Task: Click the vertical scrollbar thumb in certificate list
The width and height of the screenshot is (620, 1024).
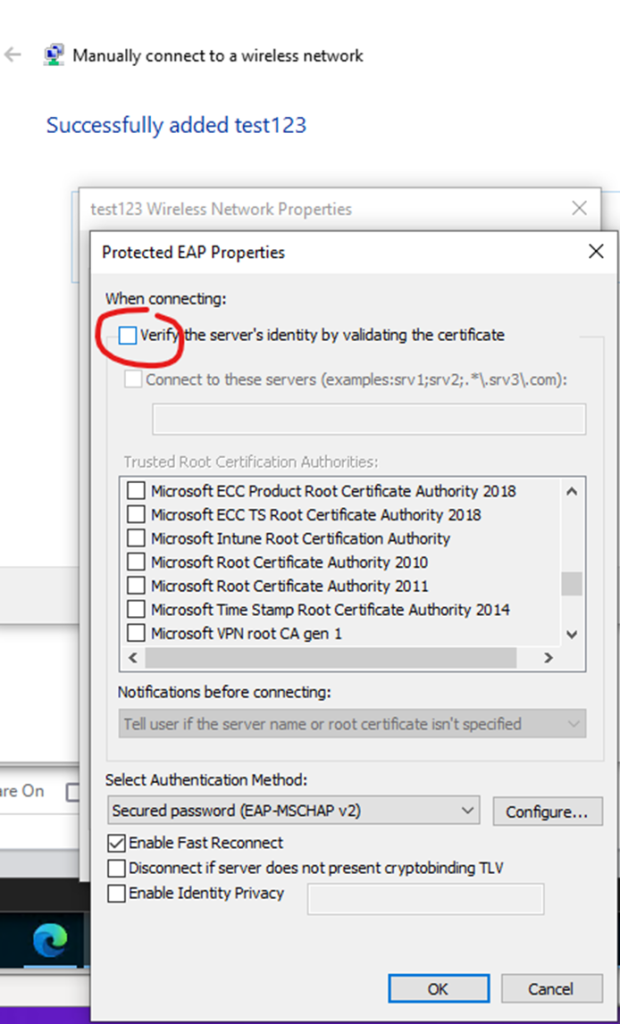Action: 572,583
